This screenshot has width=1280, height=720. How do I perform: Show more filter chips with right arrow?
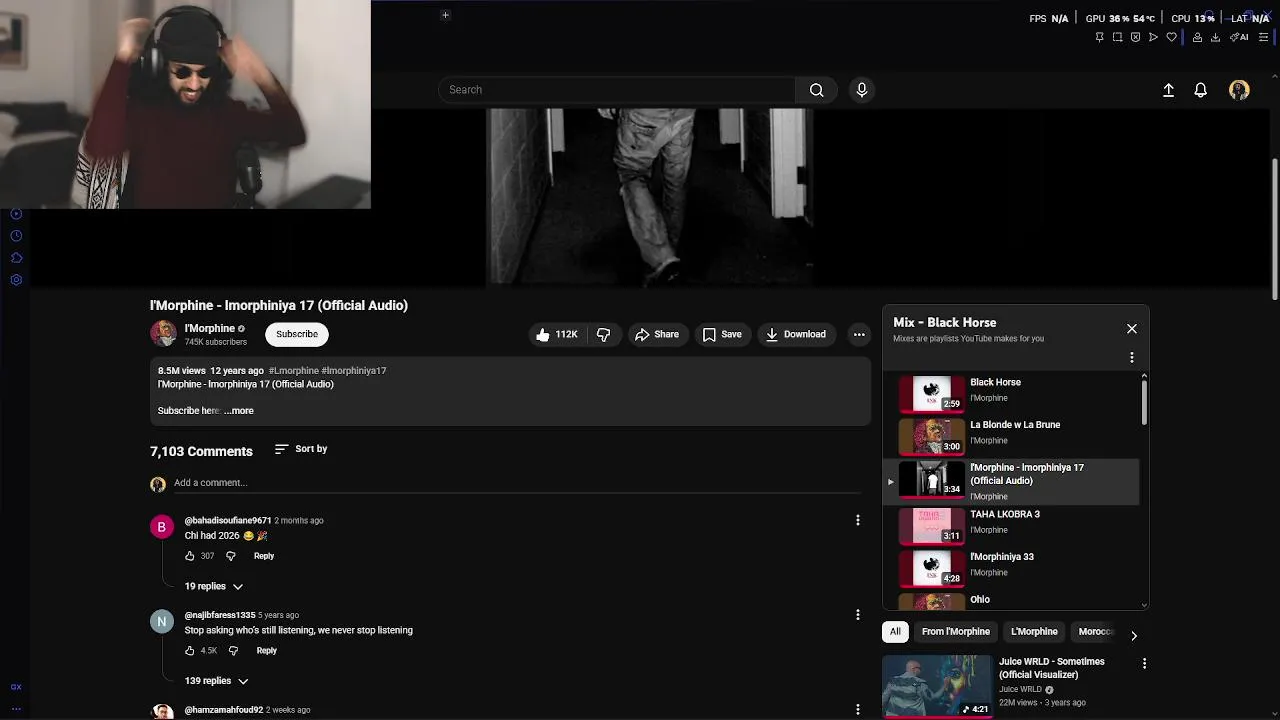coord(1133,636)
